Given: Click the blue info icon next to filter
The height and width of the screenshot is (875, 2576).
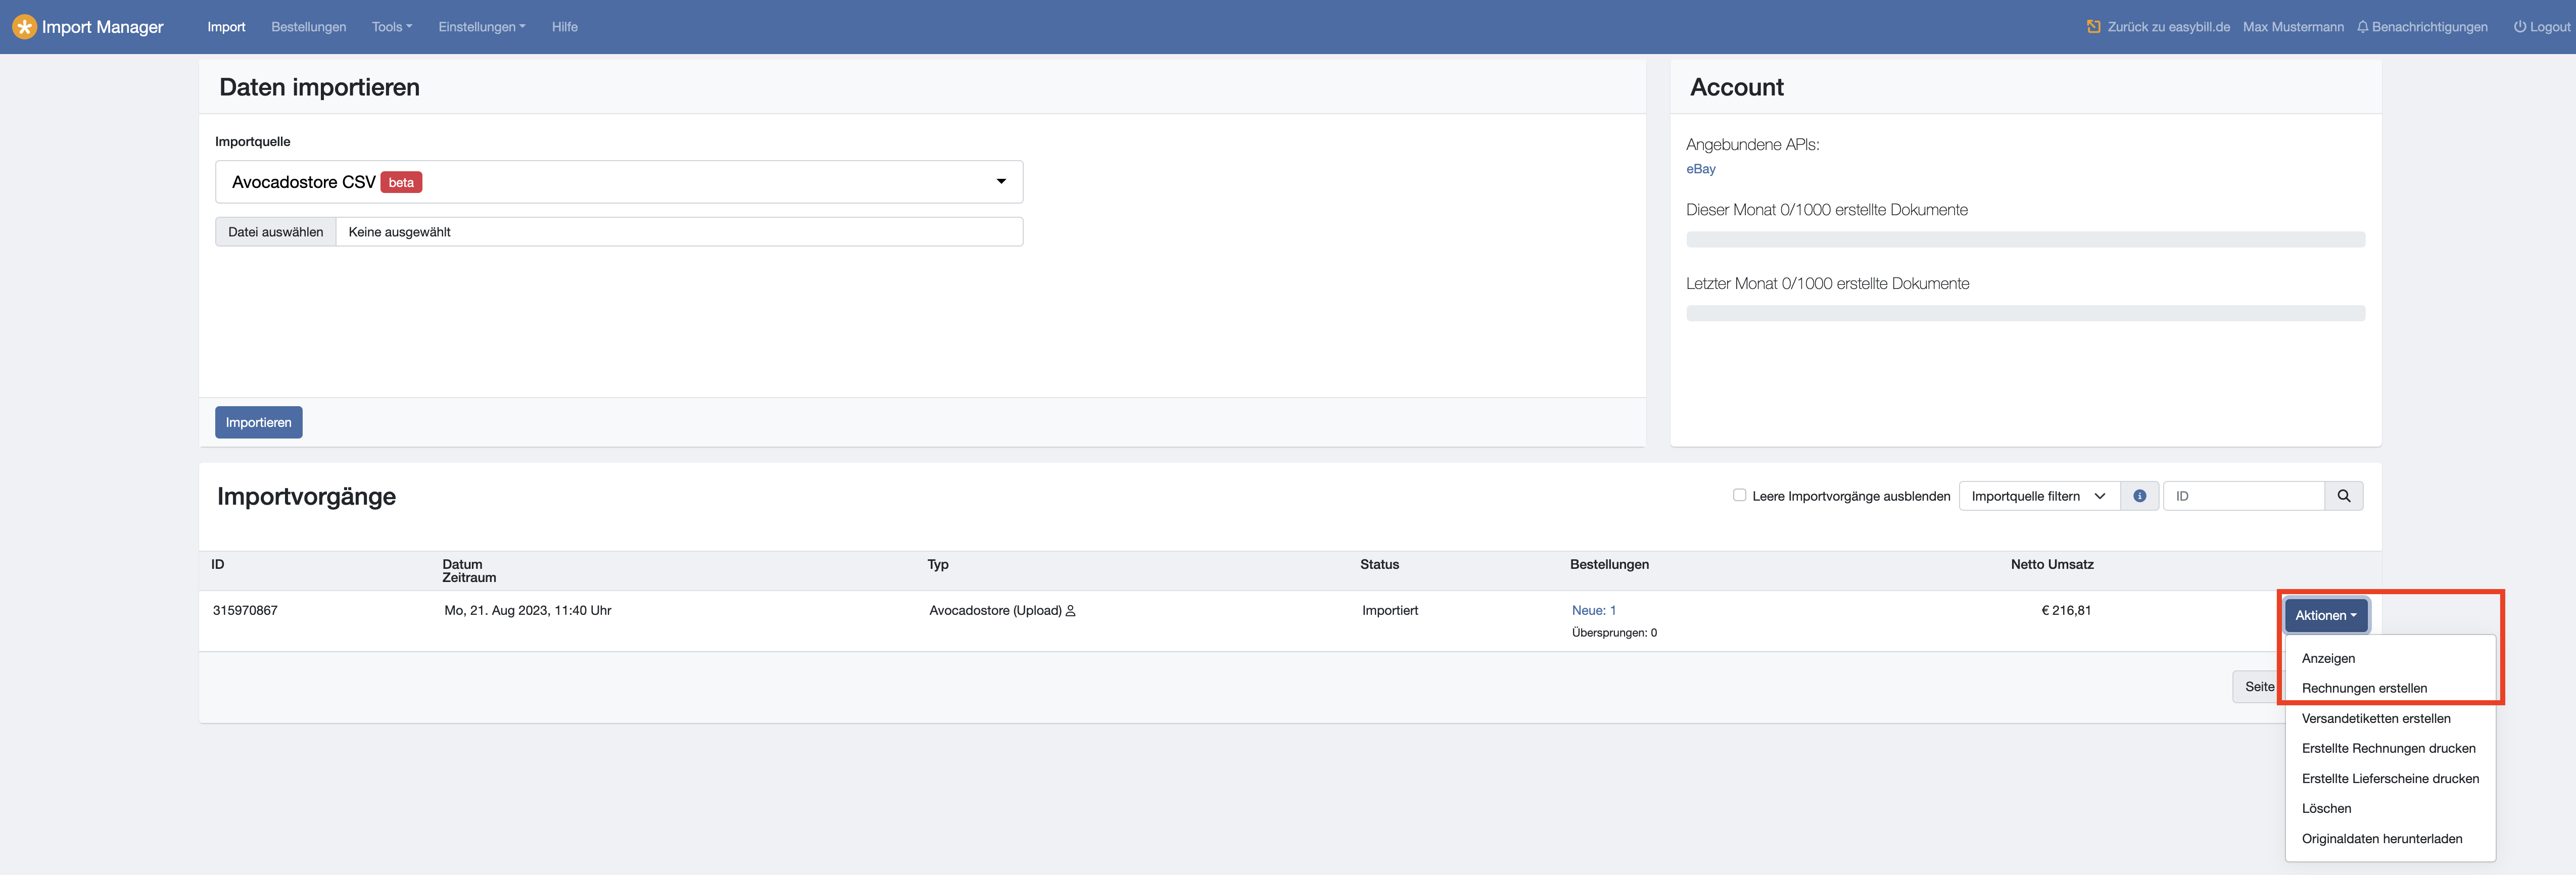Looking at the screenshot, I should point(2139,496).
